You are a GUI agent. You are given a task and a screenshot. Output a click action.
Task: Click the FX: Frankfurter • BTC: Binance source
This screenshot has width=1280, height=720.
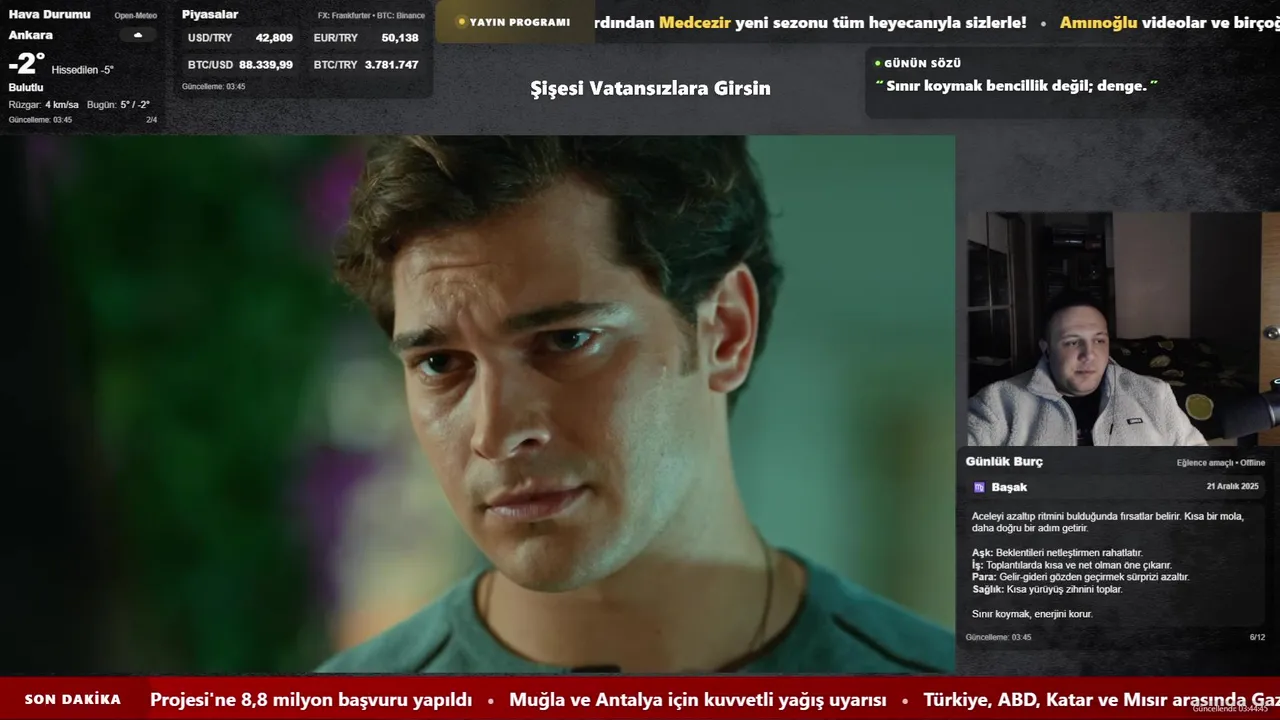click(x=371, y=16)
